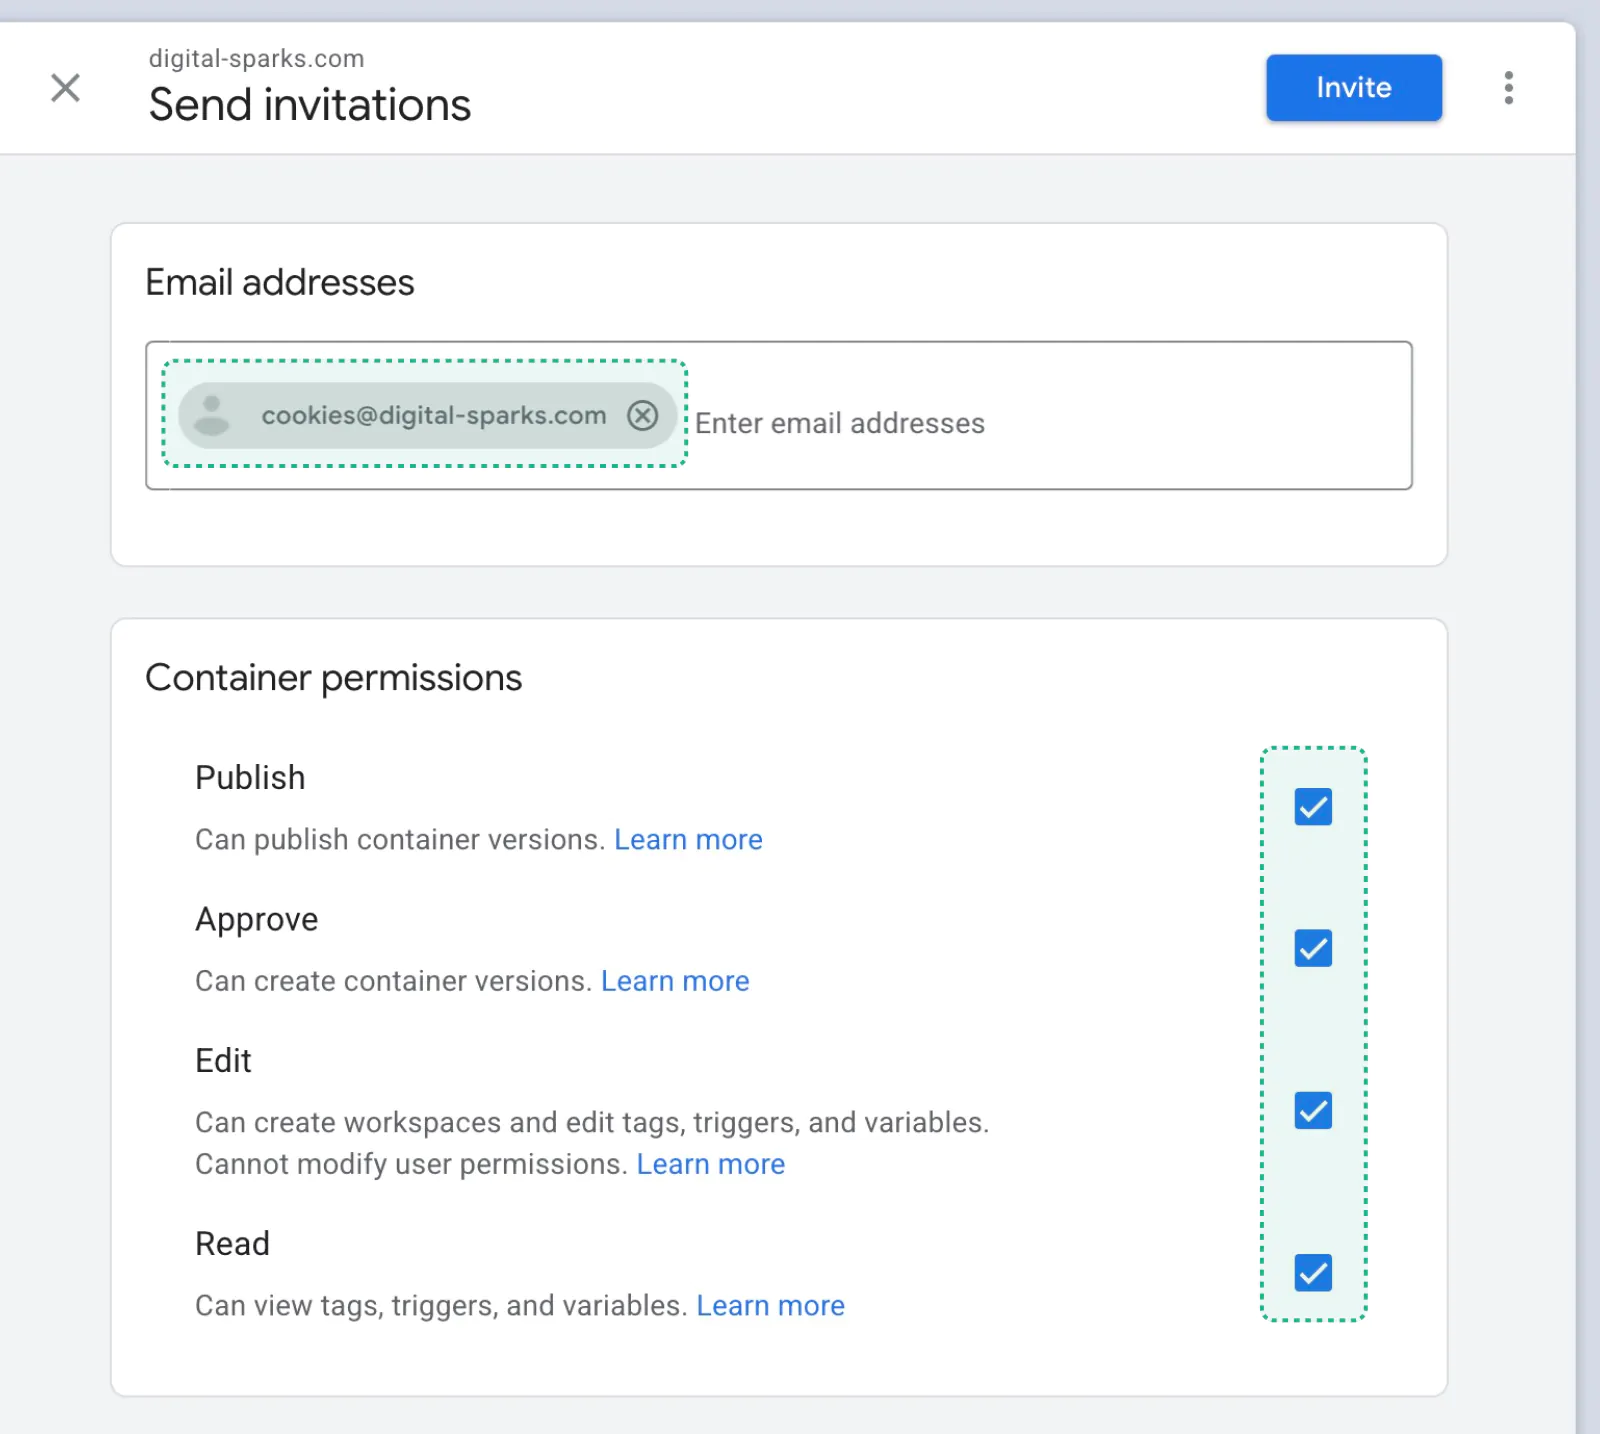Close the Send invitations panel
1600x1434 pixels.
point(65,88)
